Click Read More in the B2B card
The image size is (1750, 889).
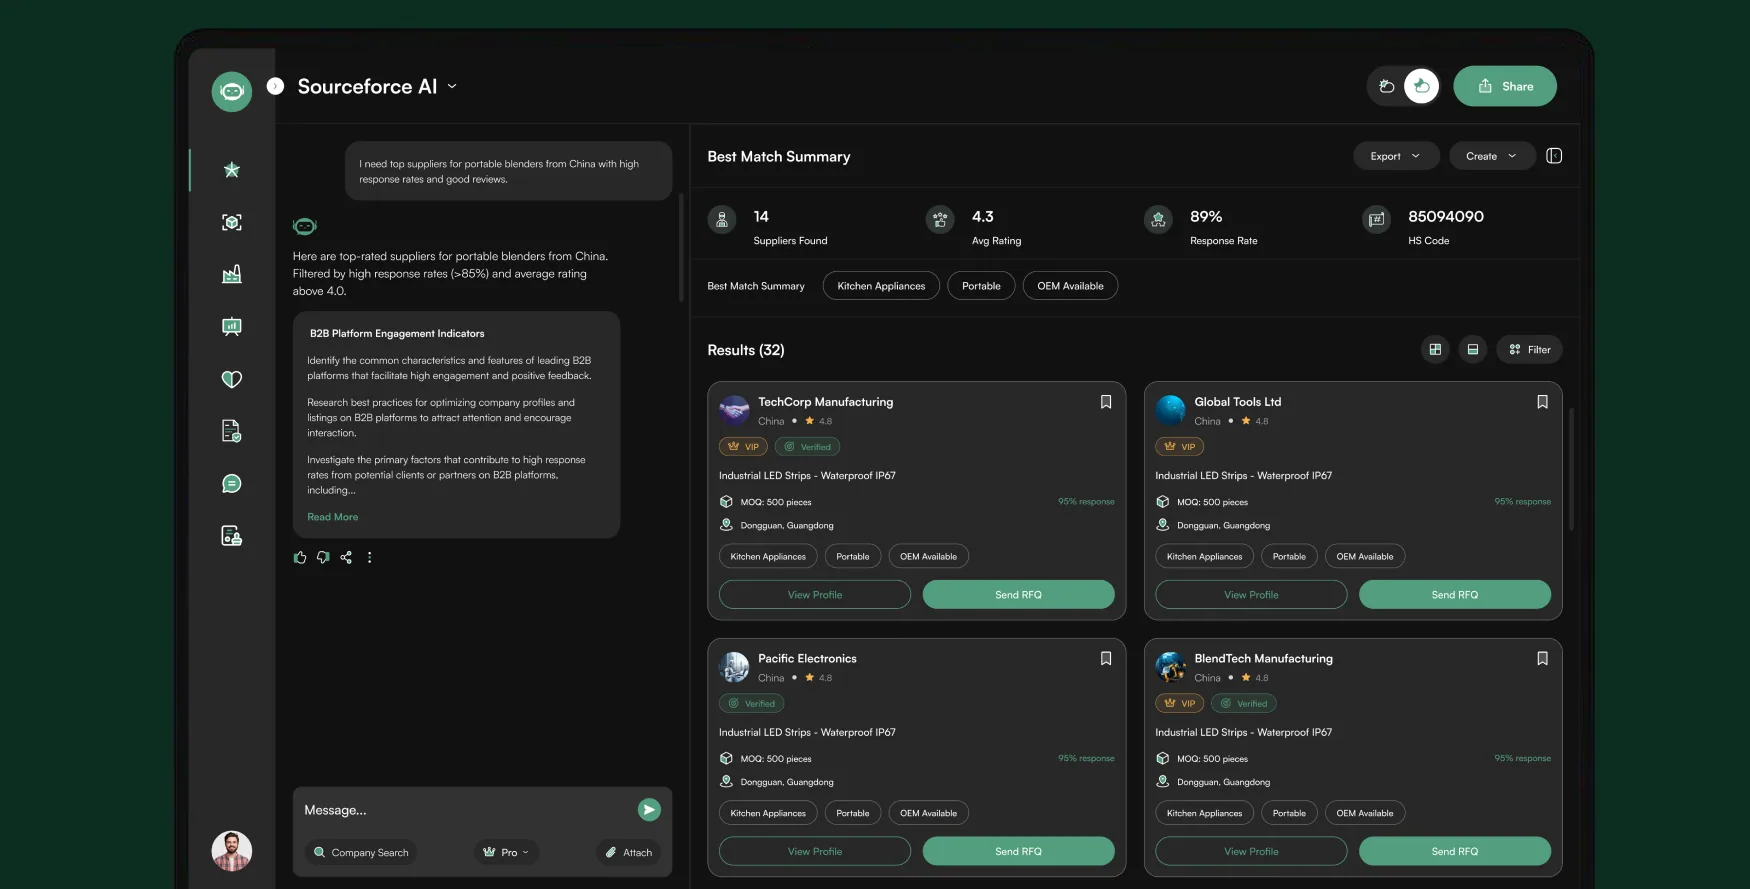click(333, 517)
